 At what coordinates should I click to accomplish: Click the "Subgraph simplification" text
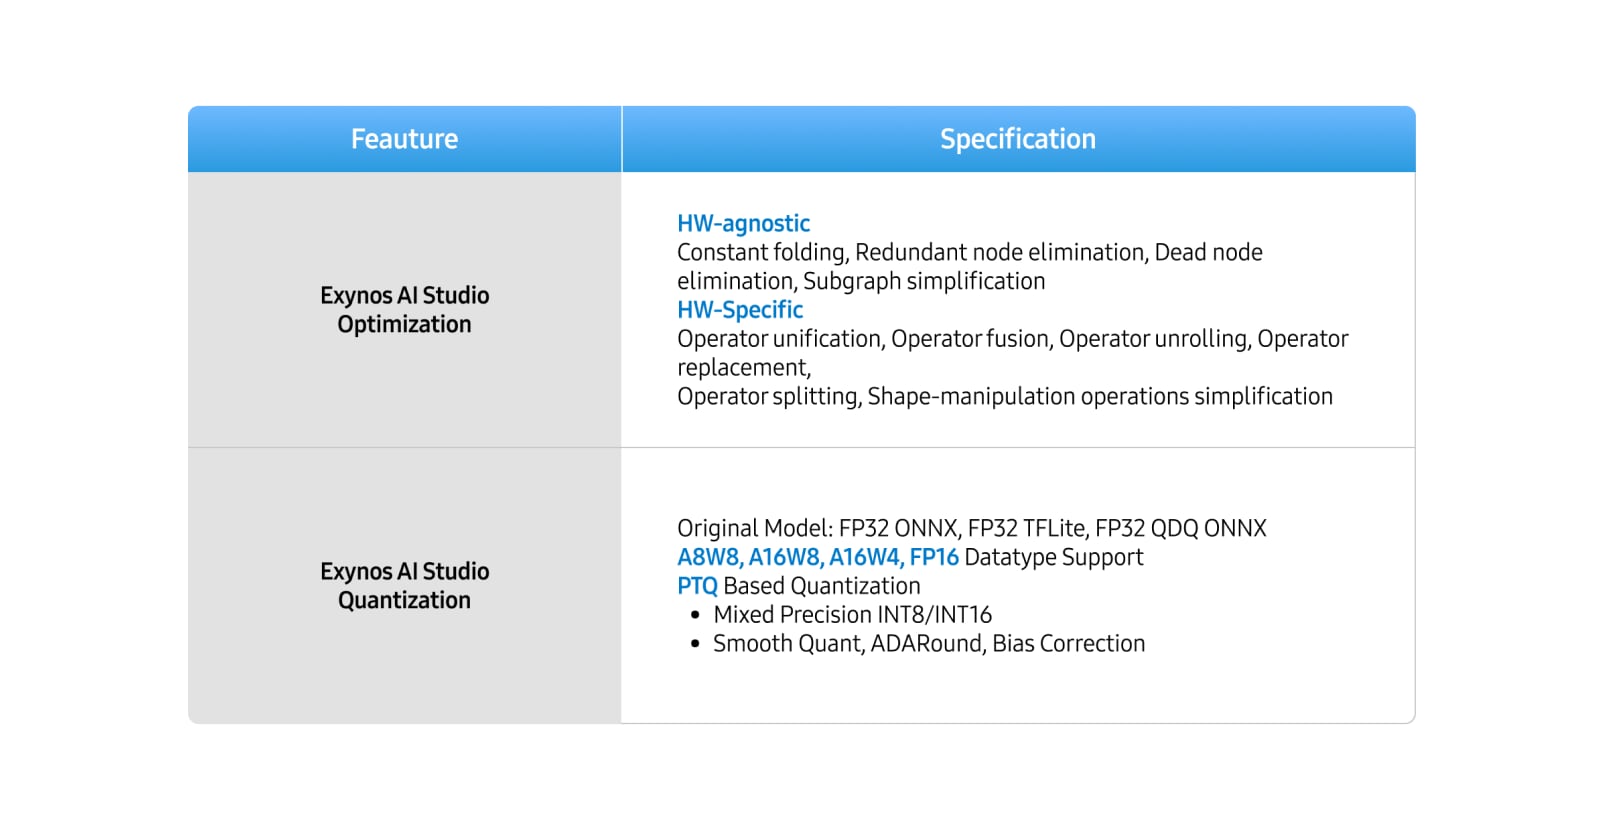(924, 281)
